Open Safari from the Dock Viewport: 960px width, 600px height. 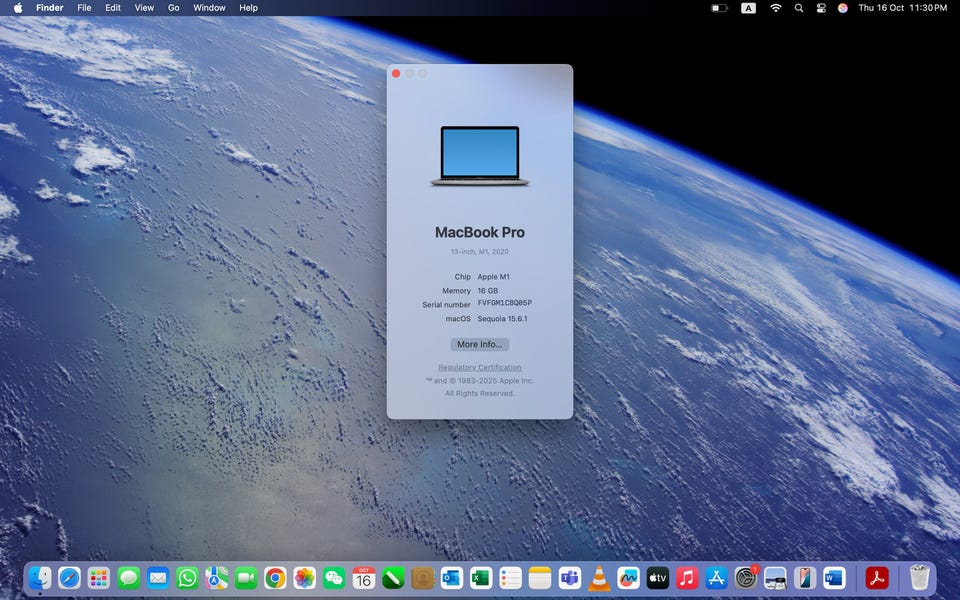(69, 578)
